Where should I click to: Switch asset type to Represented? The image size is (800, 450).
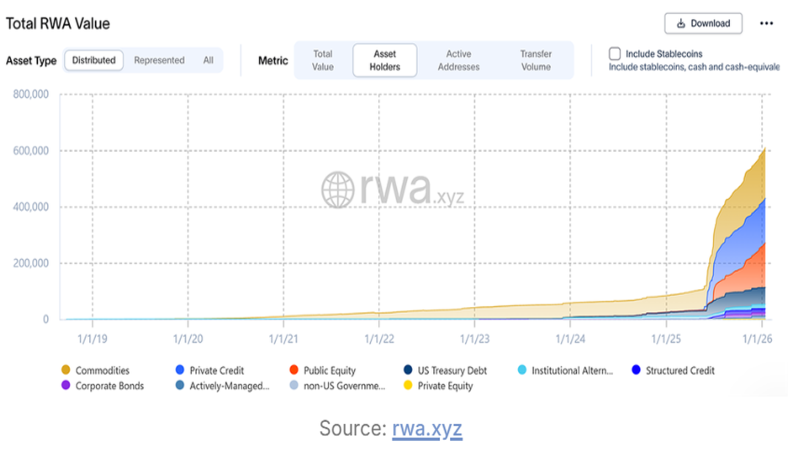[x=159, y=60]
